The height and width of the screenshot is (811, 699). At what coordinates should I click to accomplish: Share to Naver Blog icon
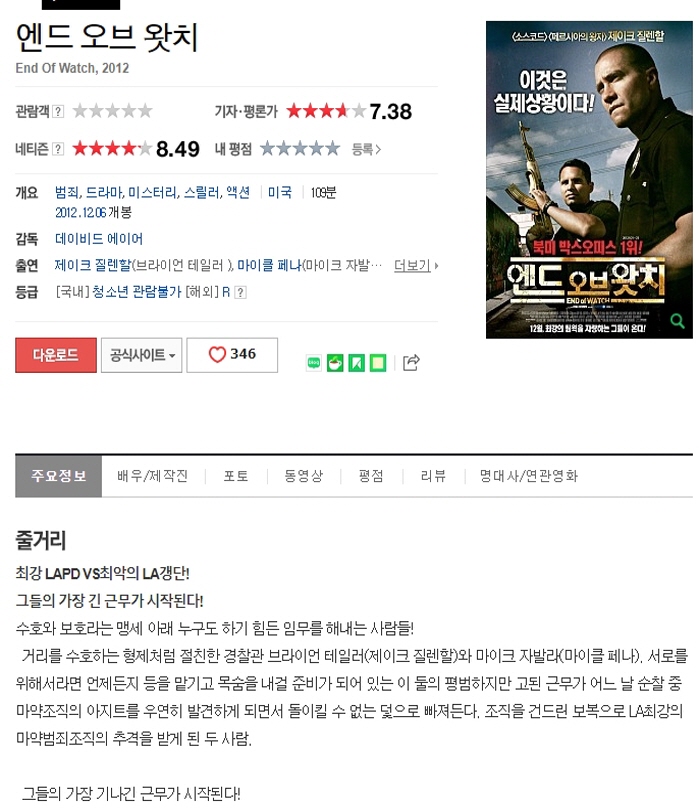[x=314, y=363]
